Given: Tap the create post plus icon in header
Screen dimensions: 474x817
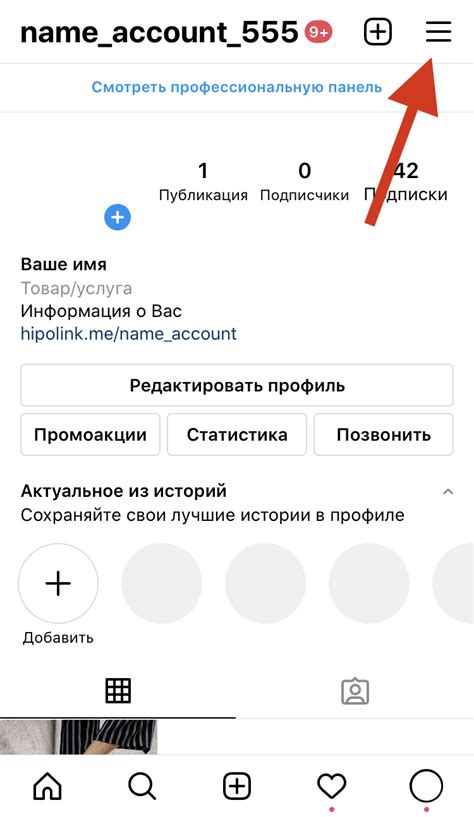Looking at the screenshot, I should tap(377, 32).
